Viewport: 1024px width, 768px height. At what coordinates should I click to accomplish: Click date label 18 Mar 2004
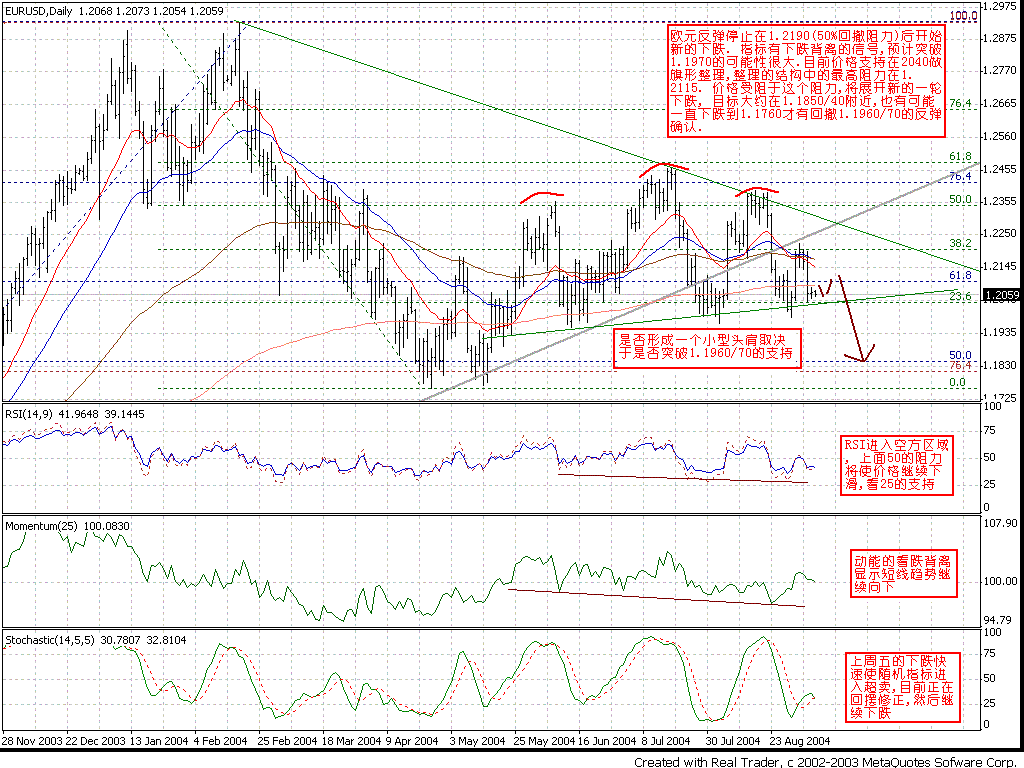[351, 741]
